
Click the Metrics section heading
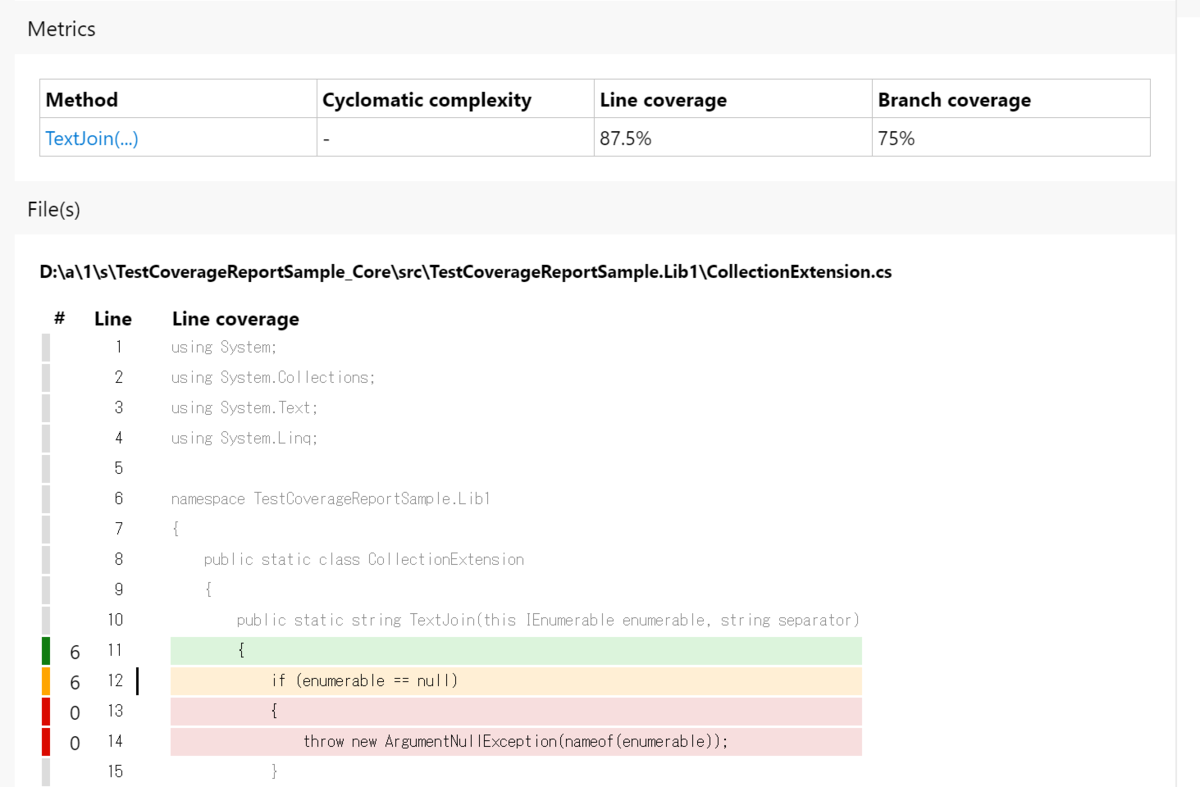click(61, 29)
